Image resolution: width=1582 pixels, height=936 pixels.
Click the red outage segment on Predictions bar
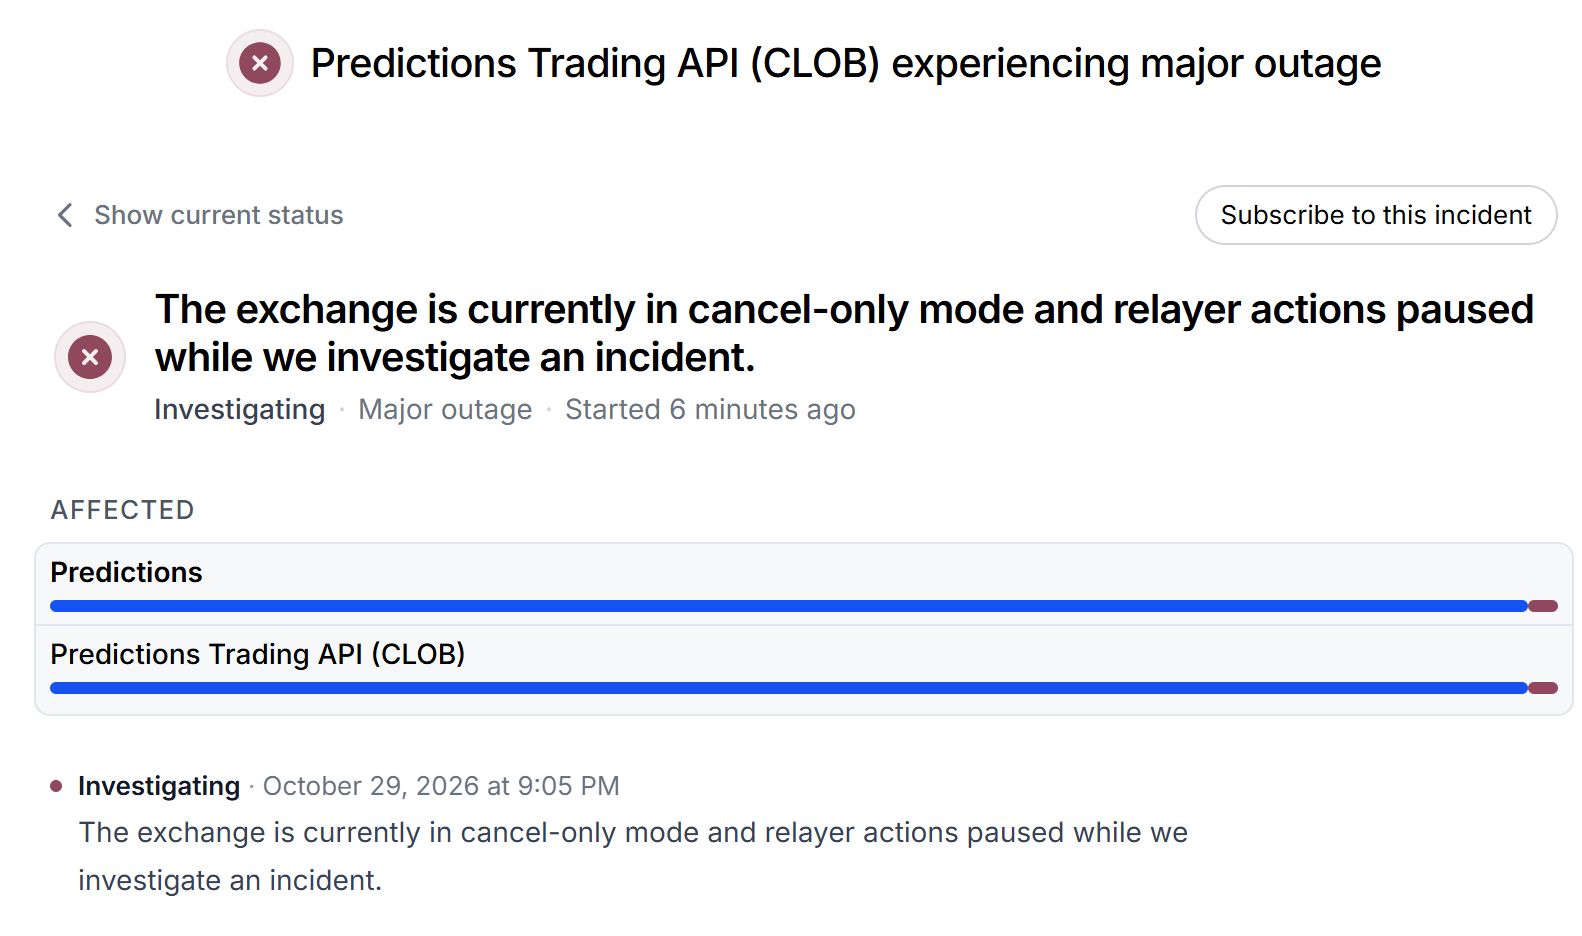click(x=1543, y=606)
